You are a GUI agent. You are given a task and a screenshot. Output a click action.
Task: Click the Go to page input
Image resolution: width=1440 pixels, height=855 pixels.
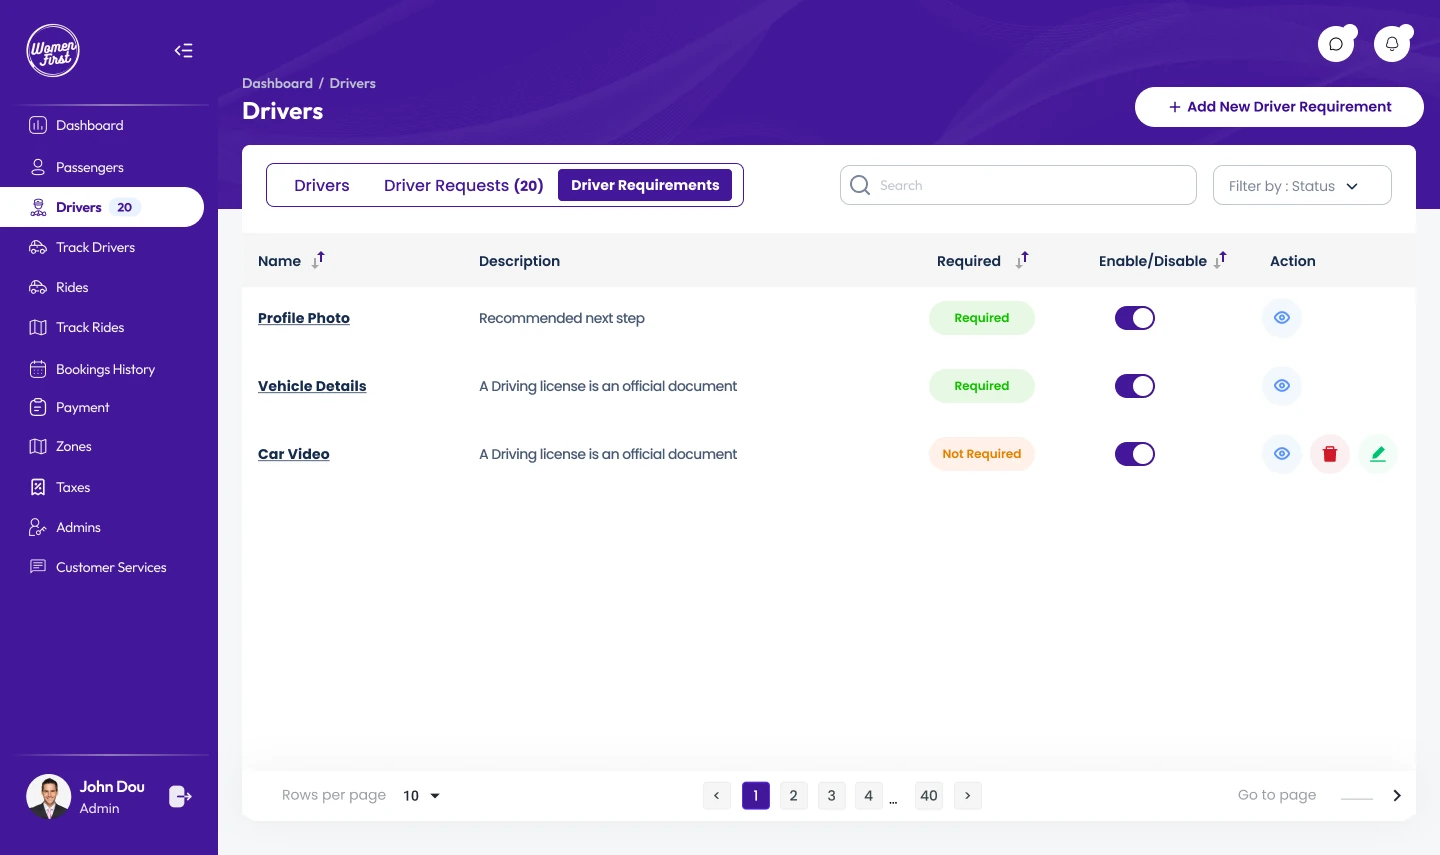coord(1357,796)
